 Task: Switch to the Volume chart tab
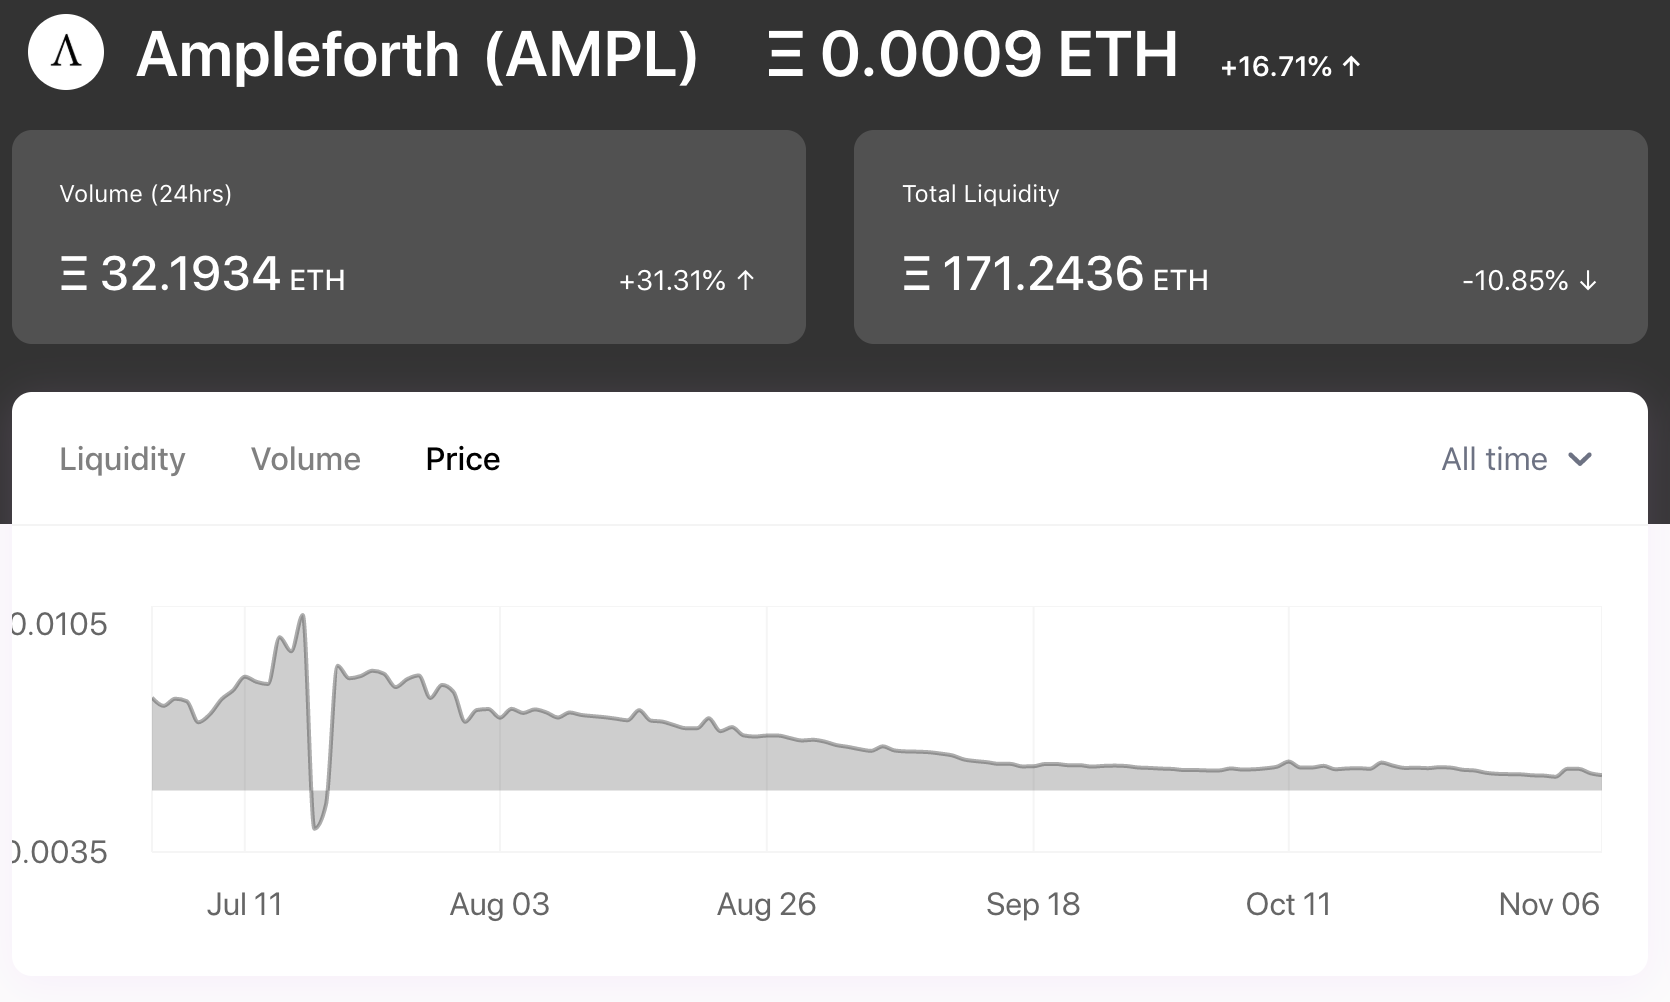point(306,459)
